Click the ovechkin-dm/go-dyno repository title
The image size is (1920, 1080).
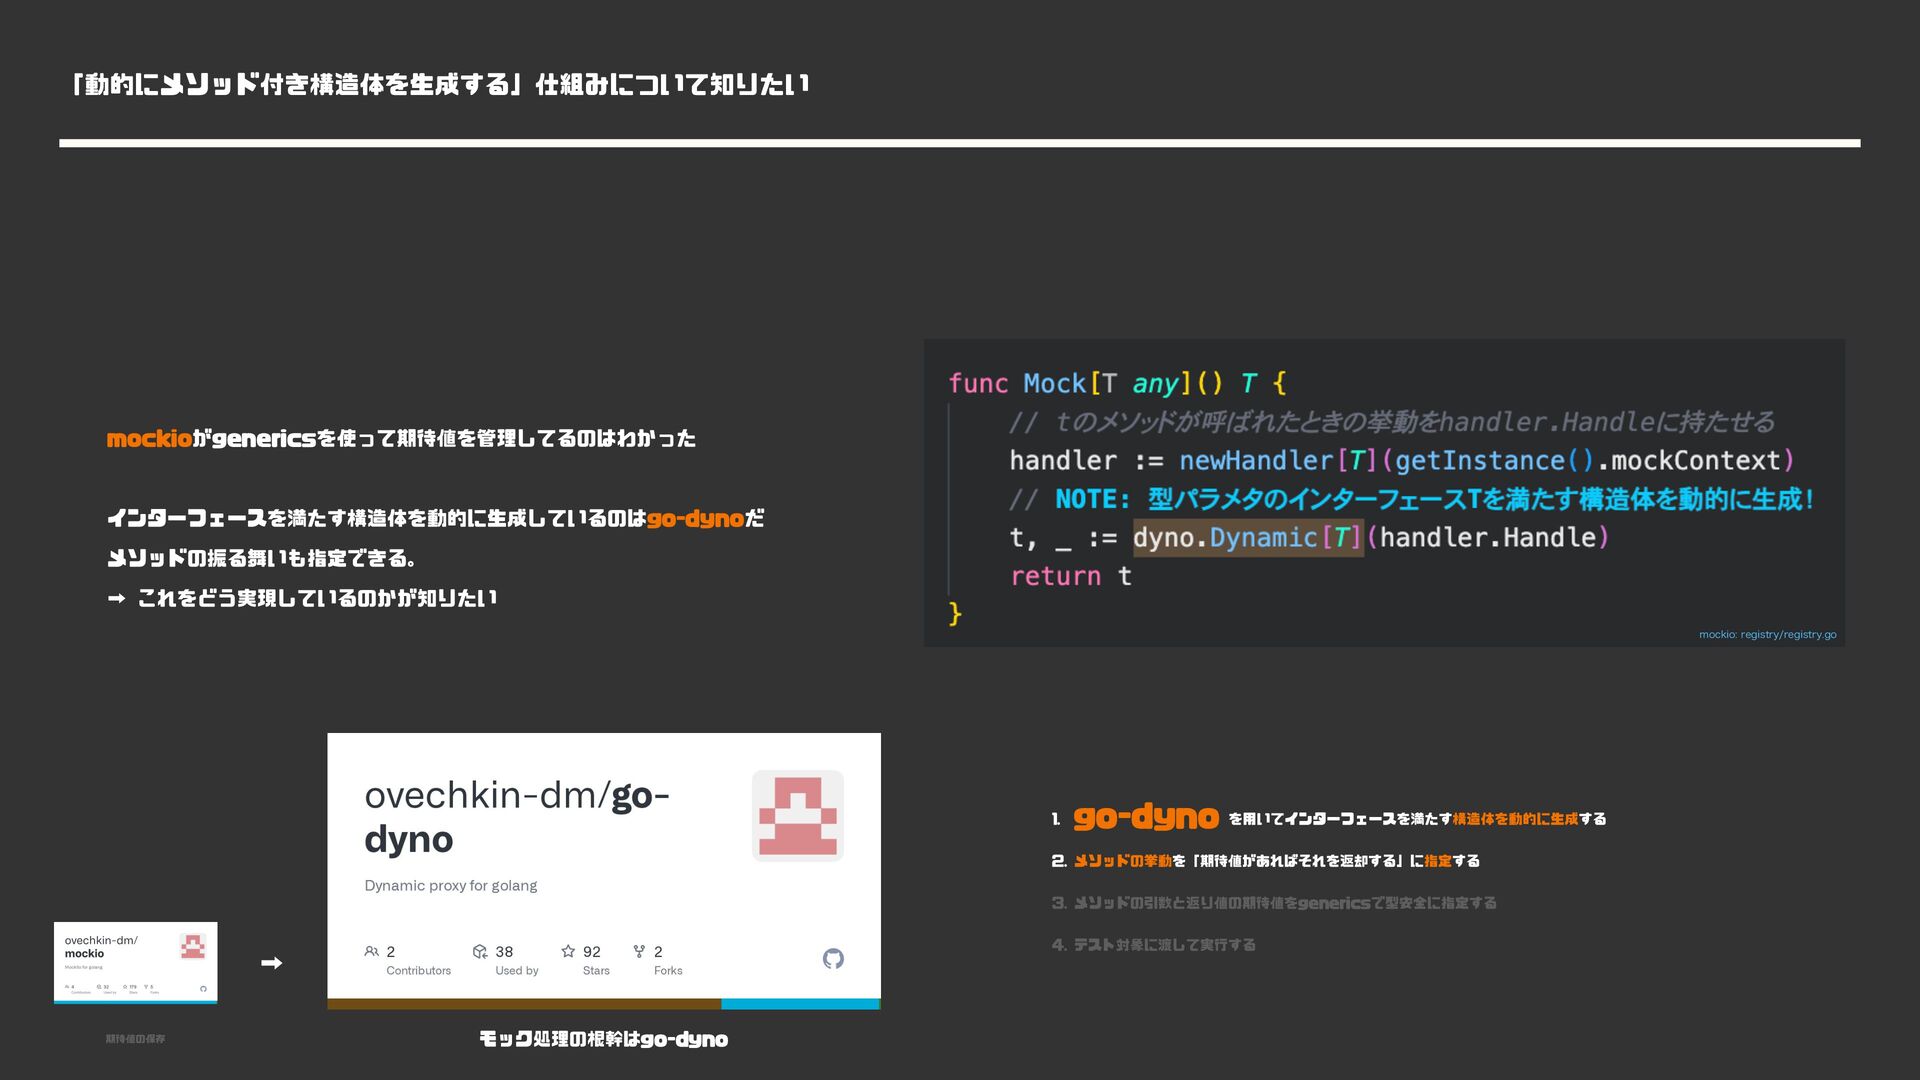coord(517,817)
